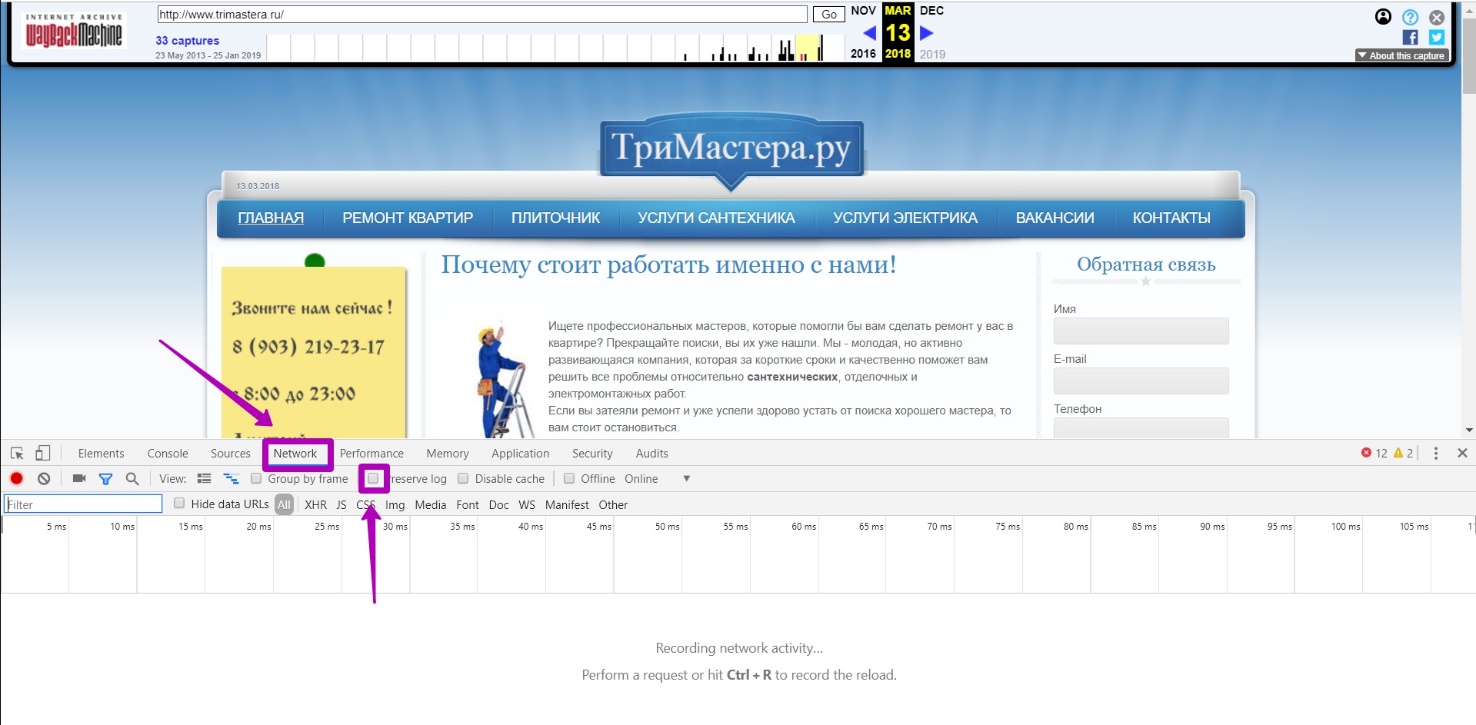Open the 33 captures link

point(187,41)
